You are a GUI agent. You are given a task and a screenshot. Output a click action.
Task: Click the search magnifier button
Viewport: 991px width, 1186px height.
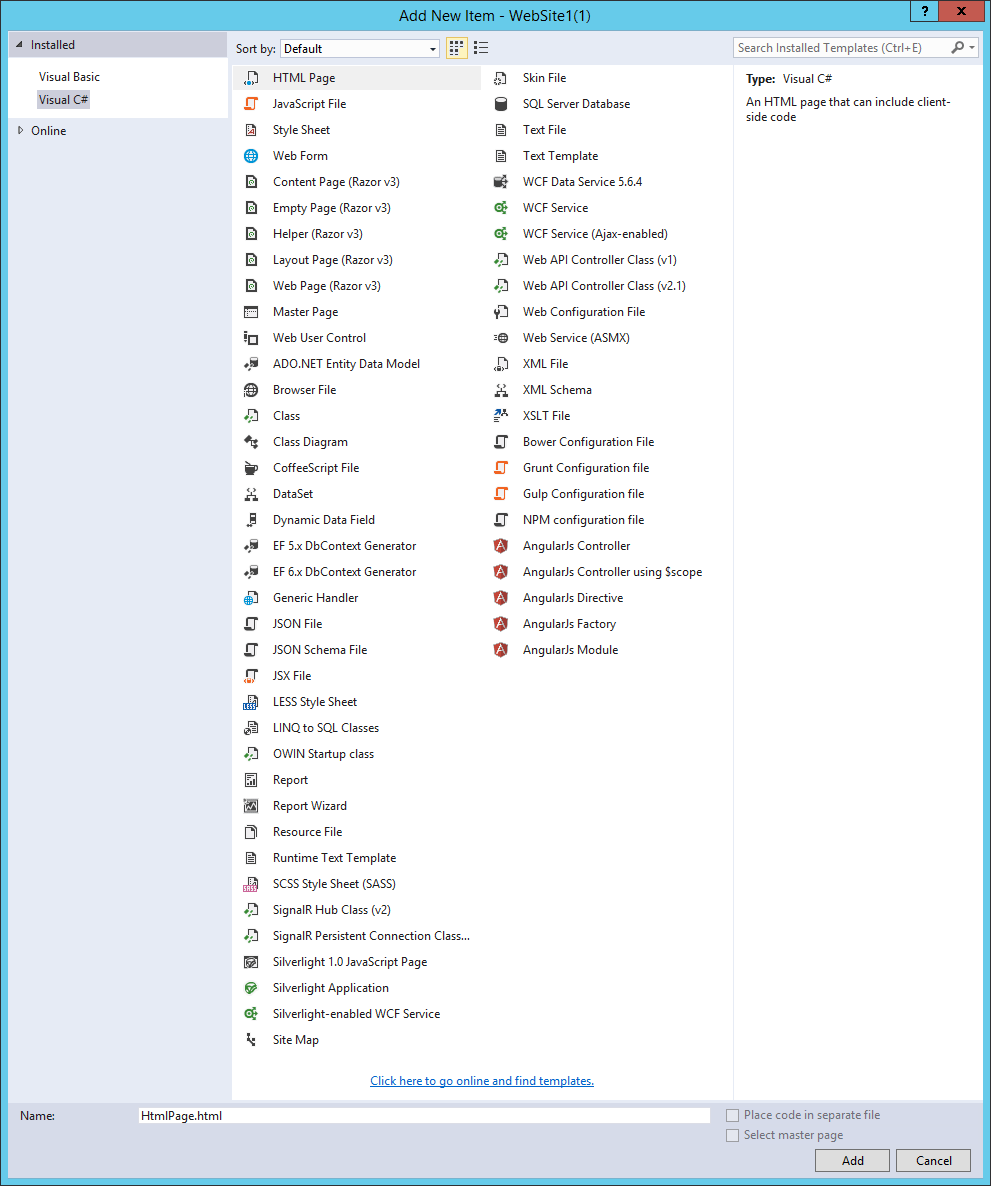(x=958, y=48)
